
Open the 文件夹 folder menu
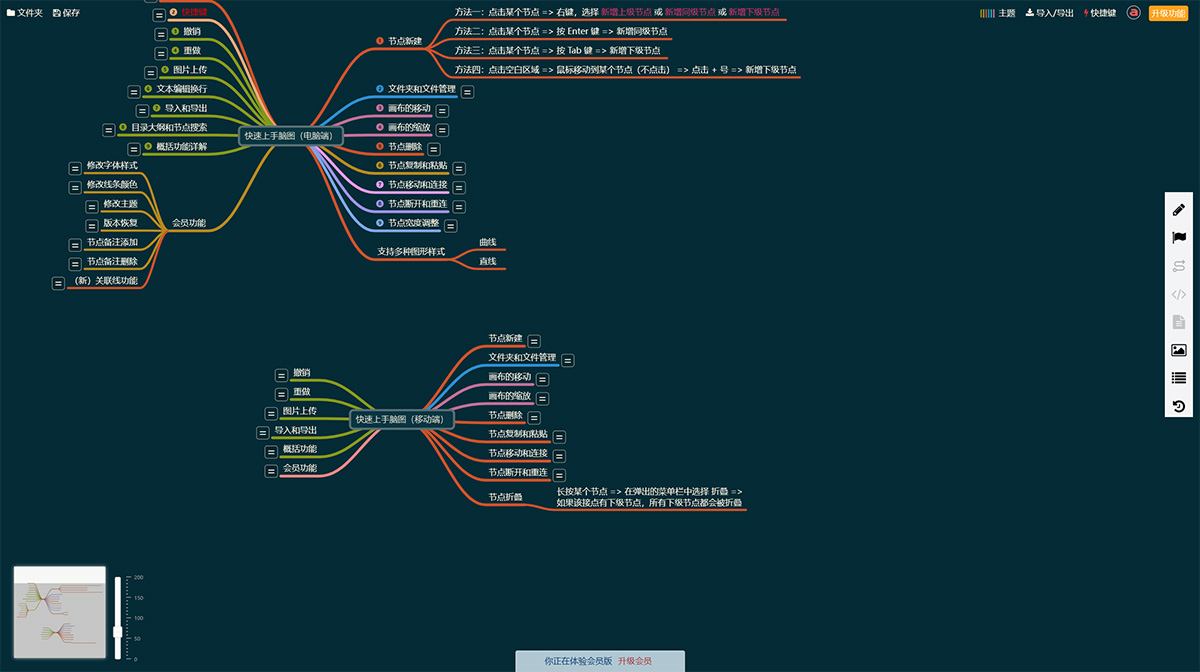point(25,13)
